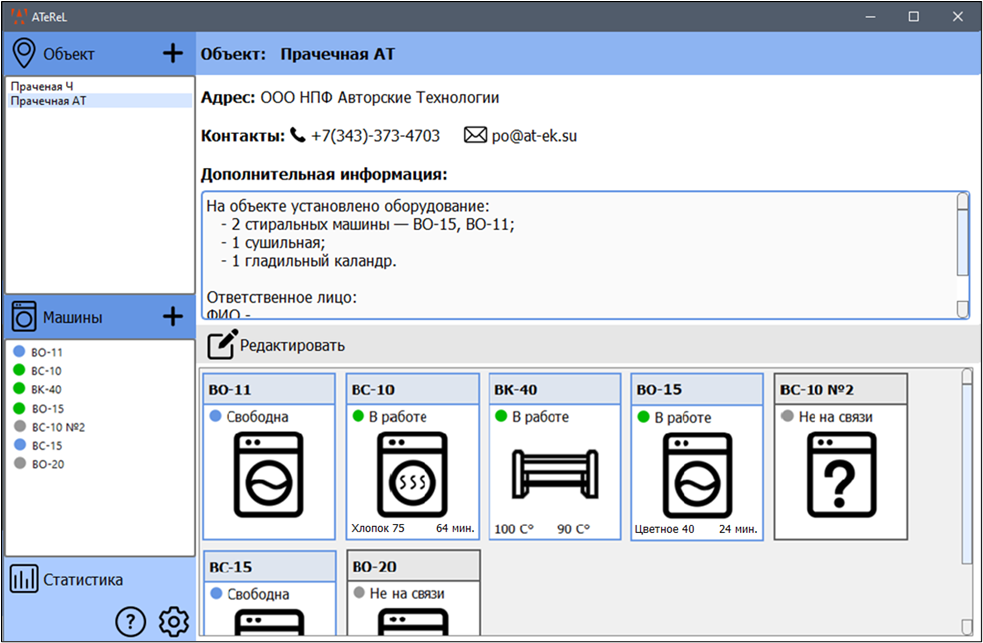Open the ВО-20 card title
983x643 pixels.
click(374, 567)
